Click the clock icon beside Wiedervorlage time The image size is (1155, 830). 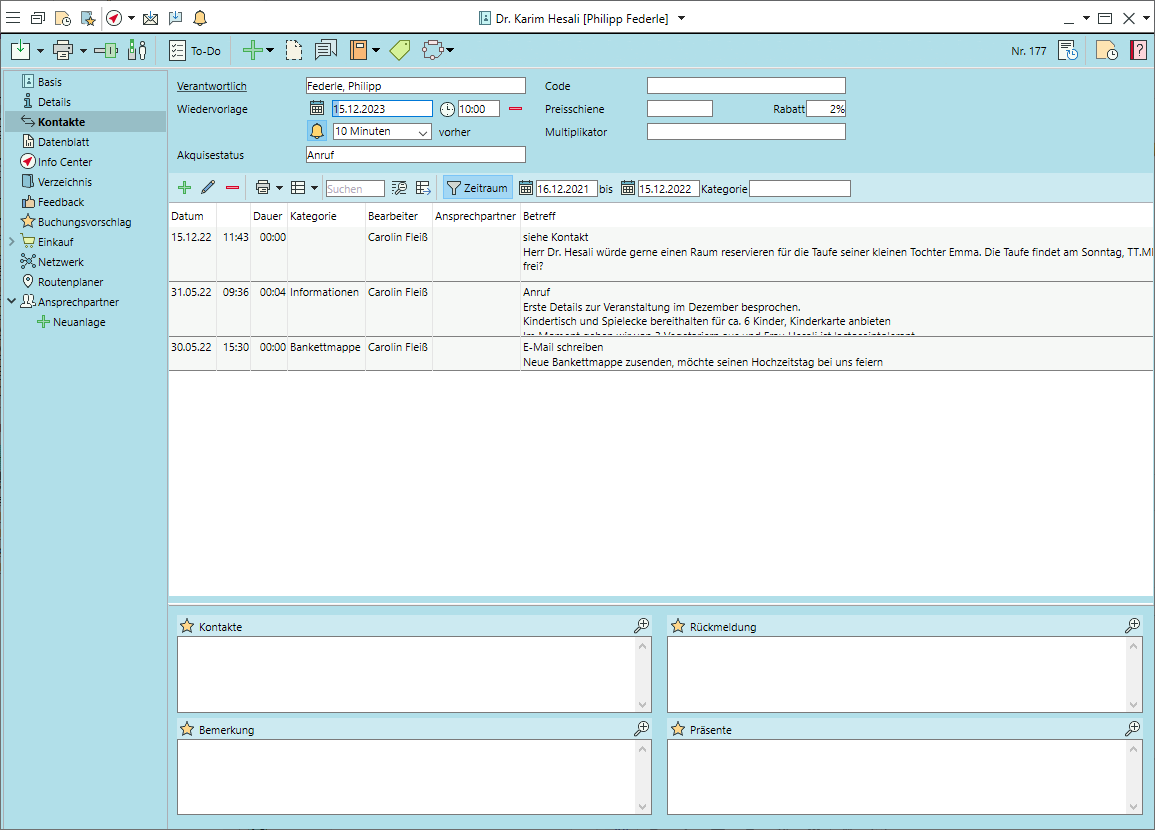[447, 109]
